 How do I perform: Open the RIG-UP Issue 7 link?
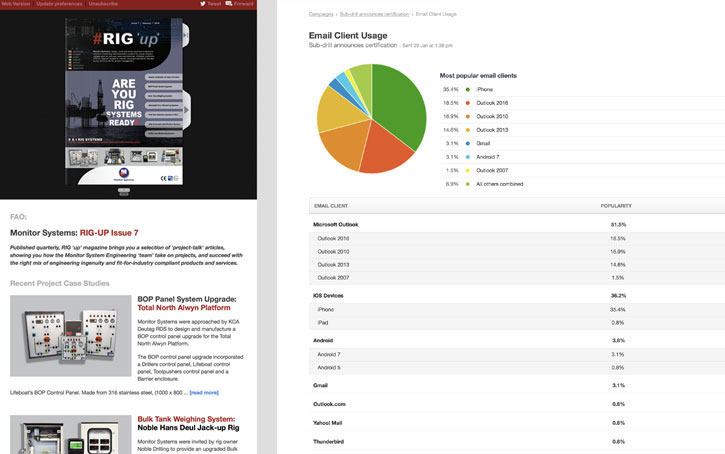pos(109,233)
